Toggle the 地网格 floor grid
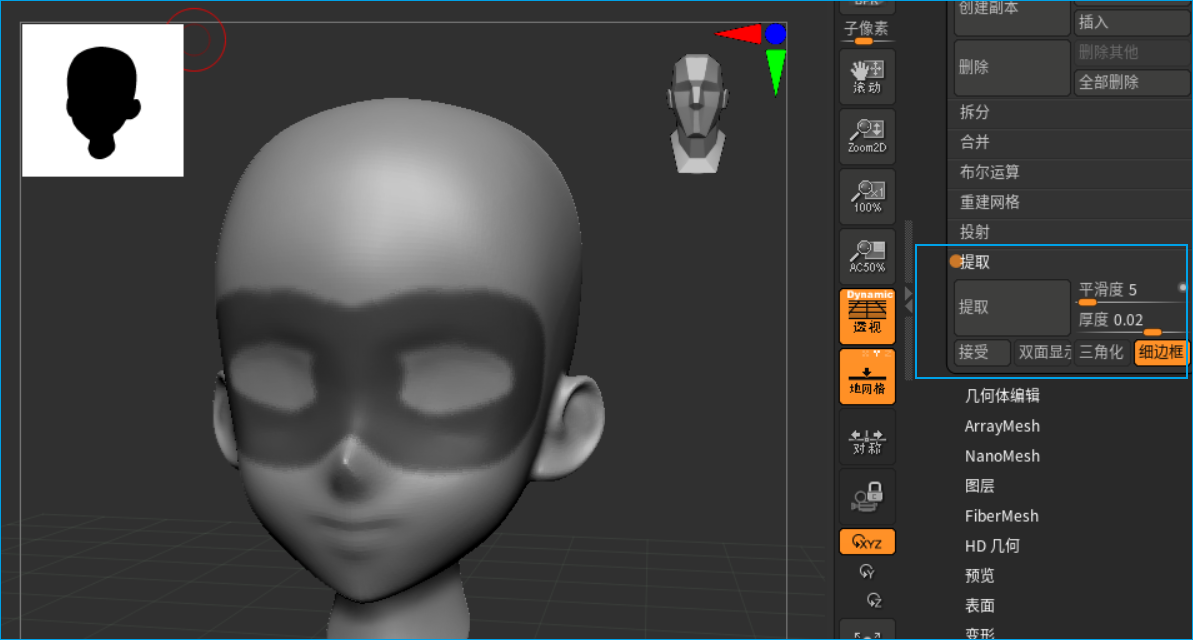This screenshot has width=1193, height=640. (x=867, y=377)
